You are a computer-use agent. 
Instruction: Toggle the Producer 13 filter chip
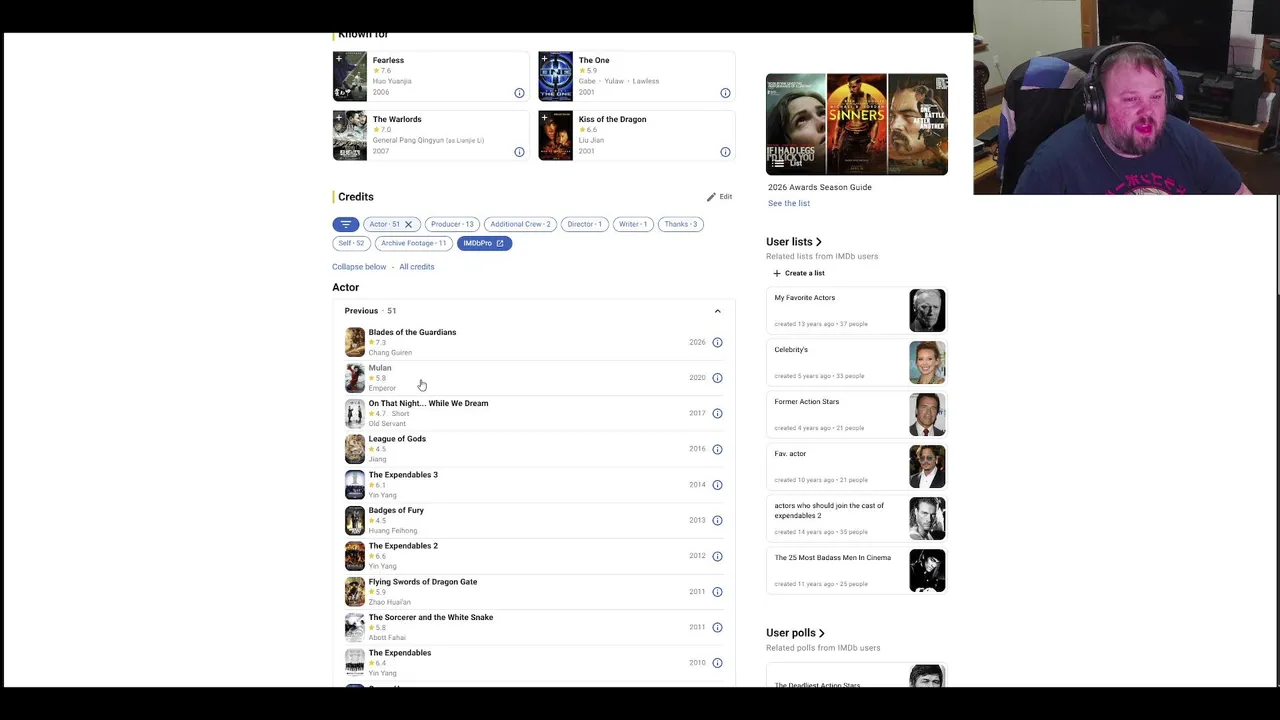pos(452,224)
